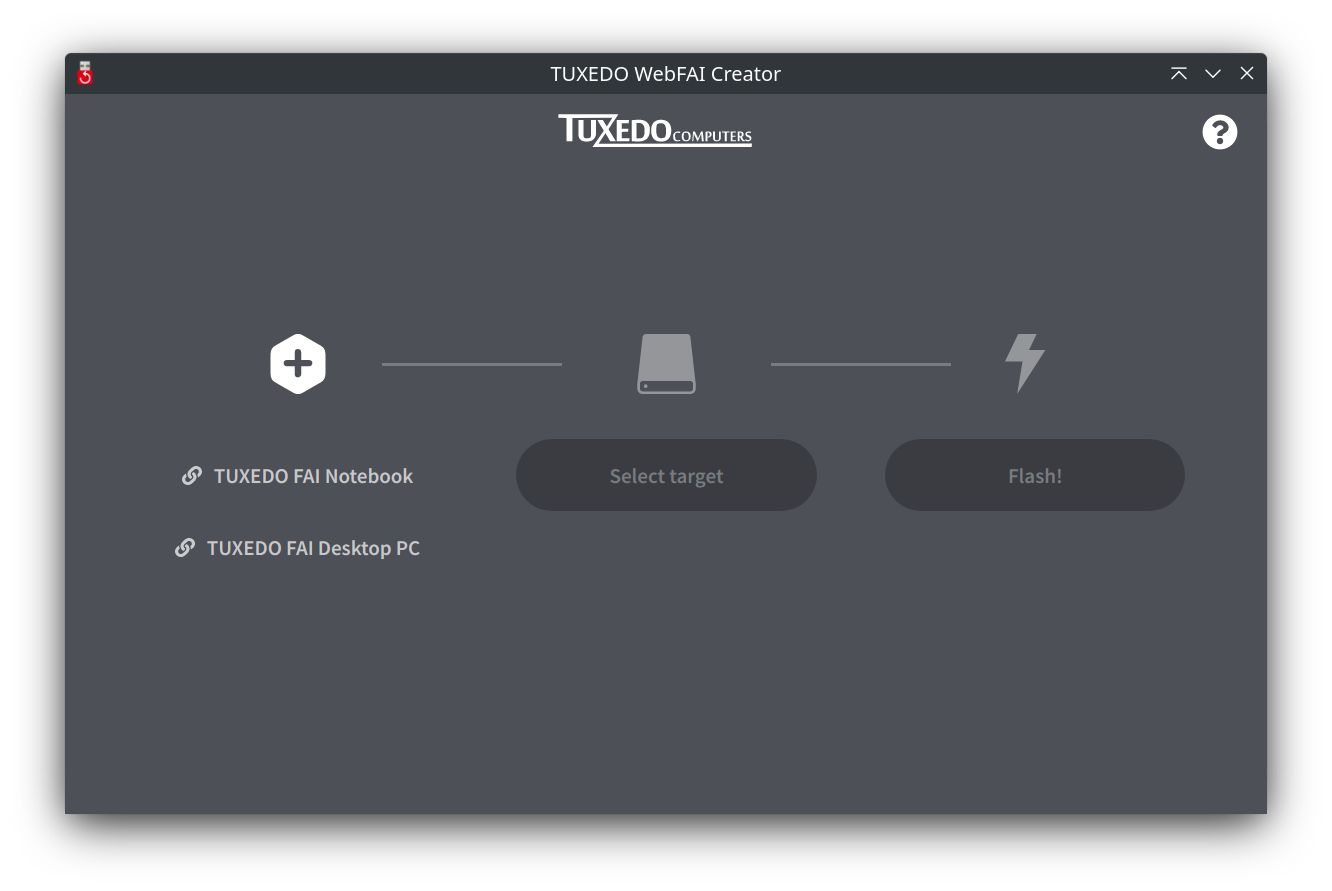1332x891 pixels.
Task: Close the TUXEDO WebFAI Creator window
Action: coord(1247,74)
